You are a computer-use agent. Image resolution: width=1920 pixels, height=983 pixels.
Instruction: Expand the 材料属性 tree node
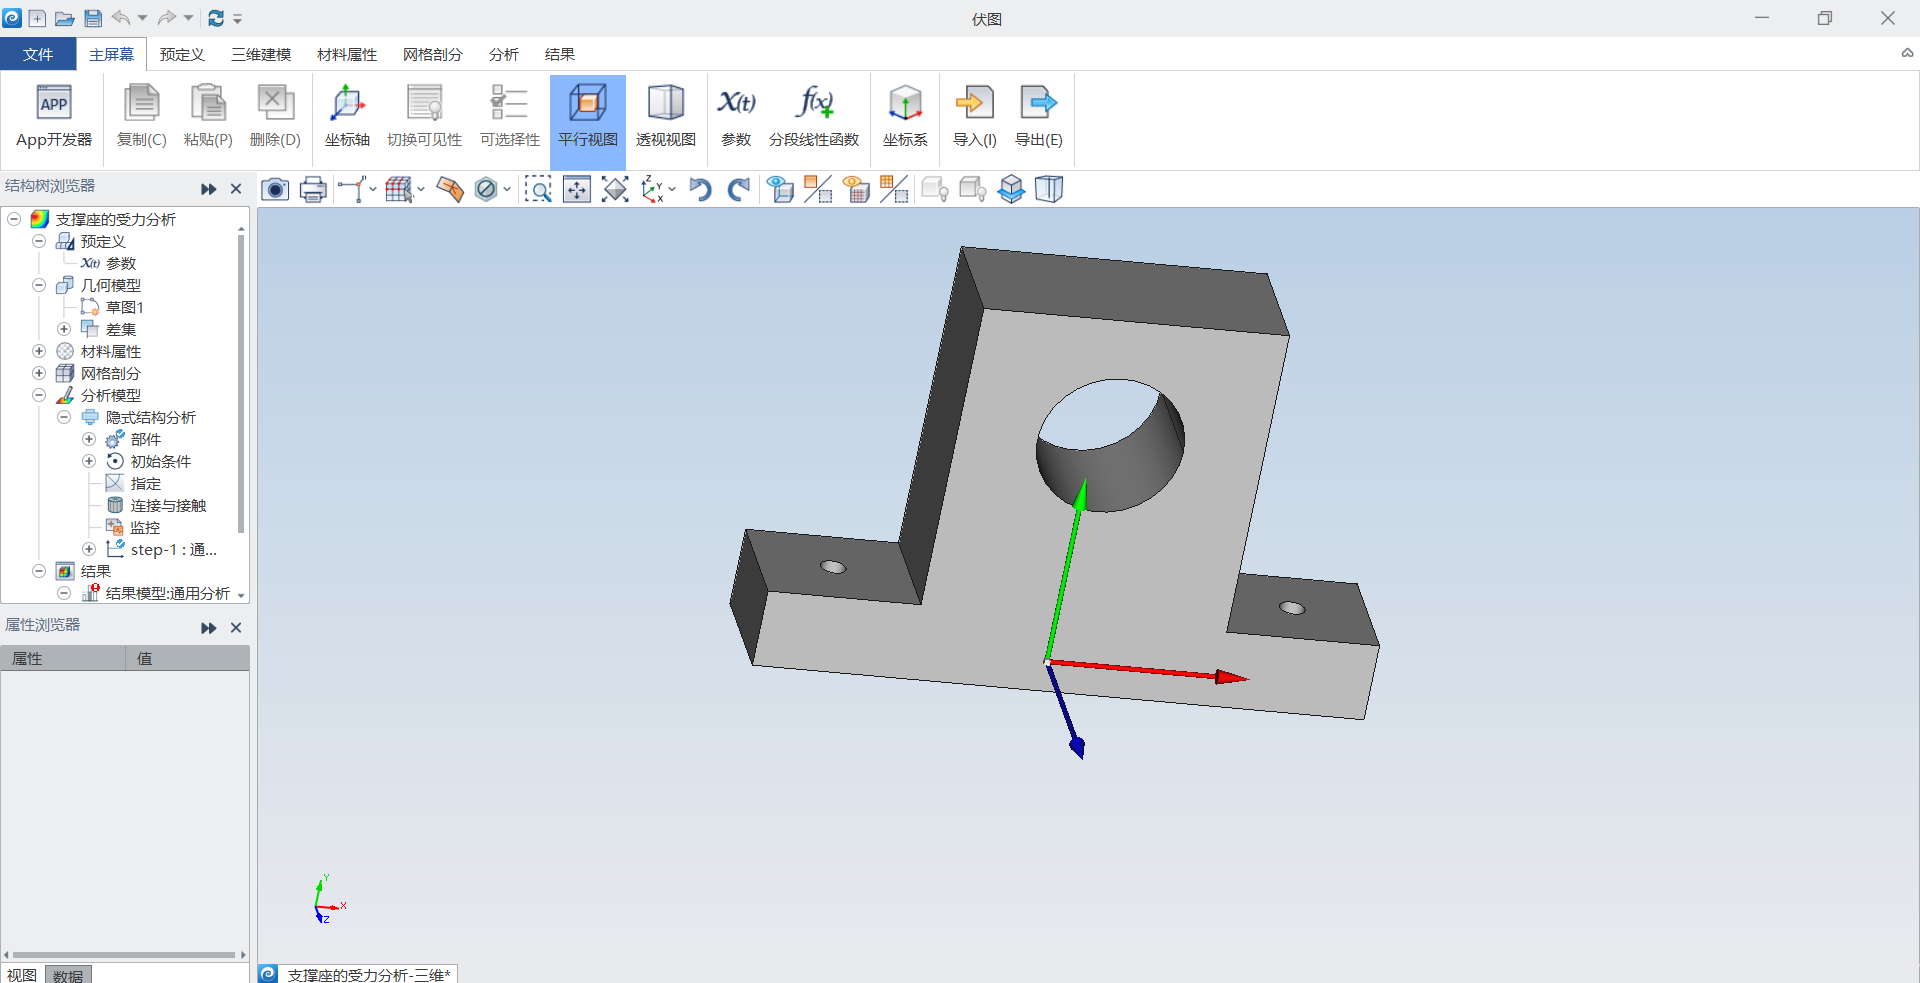click(39, 351)
